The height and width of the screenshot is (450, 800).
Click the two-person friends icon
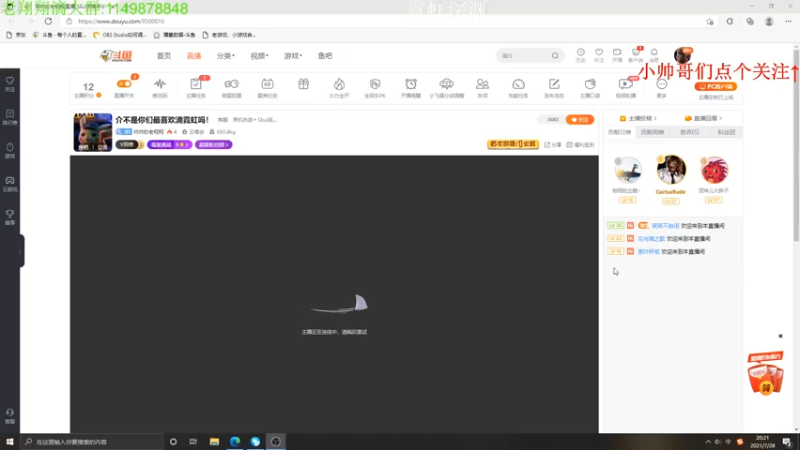[482, 84]
